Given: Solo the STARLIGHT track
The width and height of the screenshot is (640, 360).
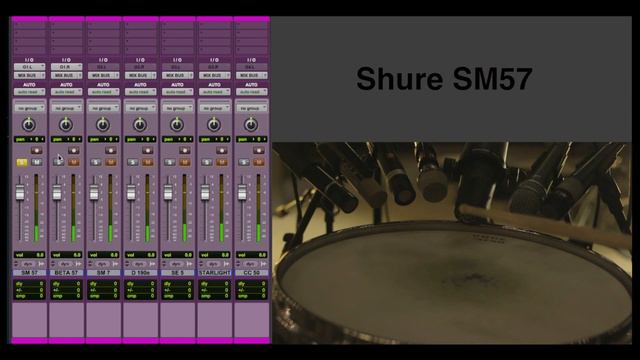Looking at the screenshot, I should [207, 162].
